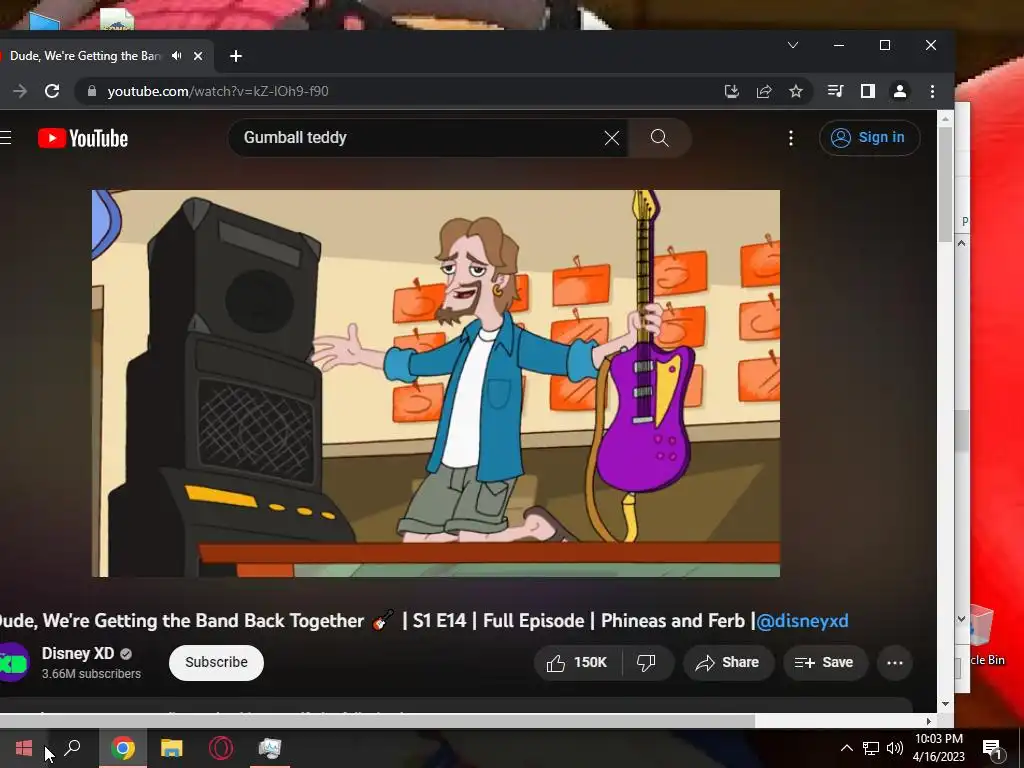
Task: Mute the tab audio speaker icon
Action: [x=176, y=56]
